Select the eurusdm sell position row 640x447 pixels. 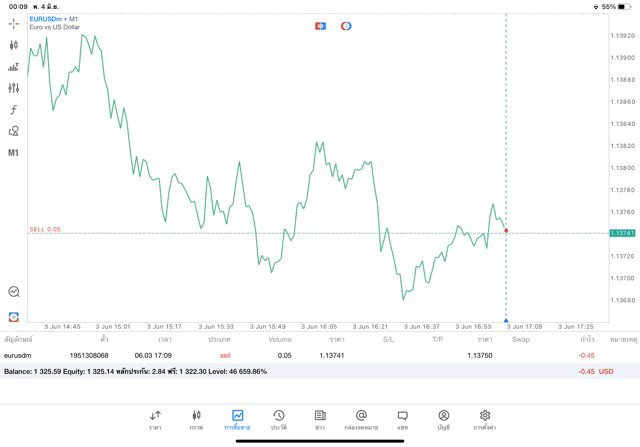coord(300,355)
